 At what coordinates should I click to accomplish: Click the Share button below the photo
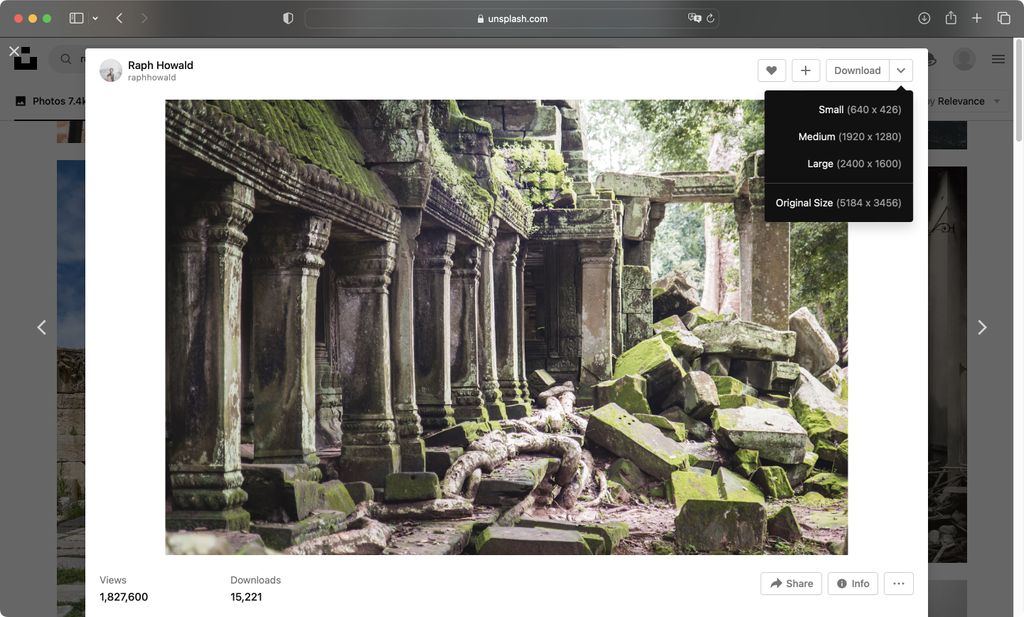790,583
